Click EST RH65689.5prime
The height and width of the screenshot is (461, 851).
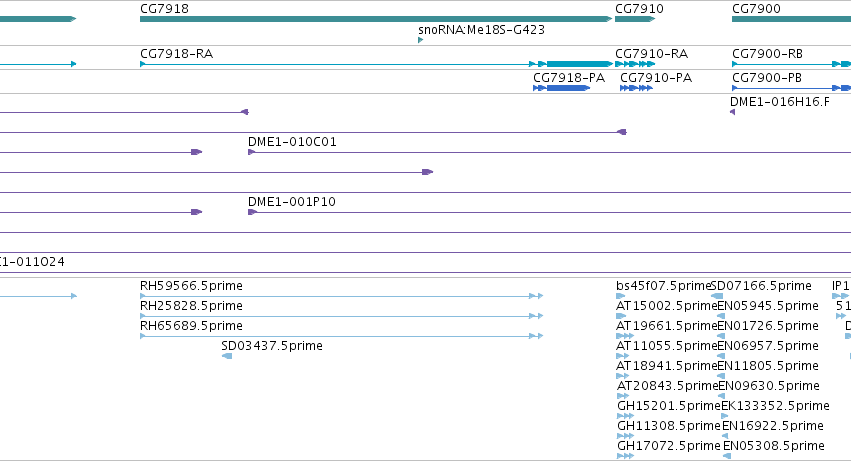191,326
